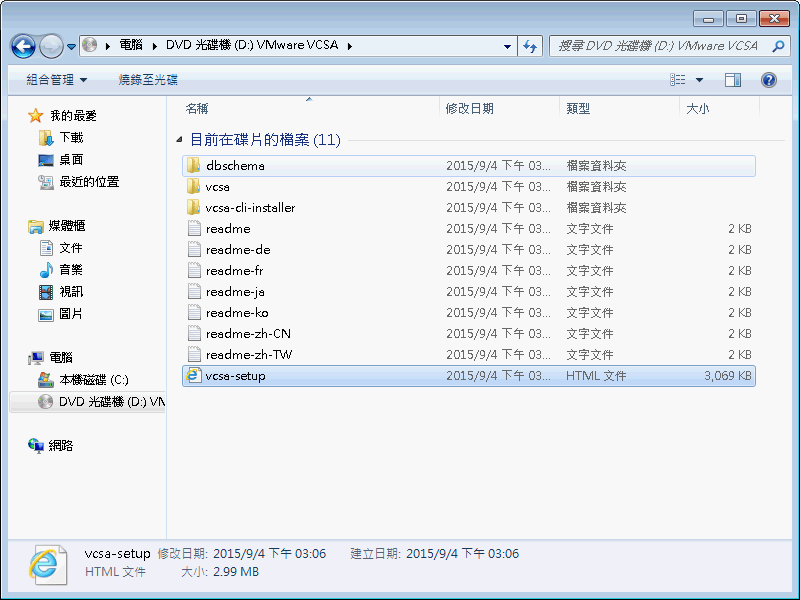Click the HTML 文件 type cell
The width and height of the screenshot is (800, 600).
click(596, 376)
